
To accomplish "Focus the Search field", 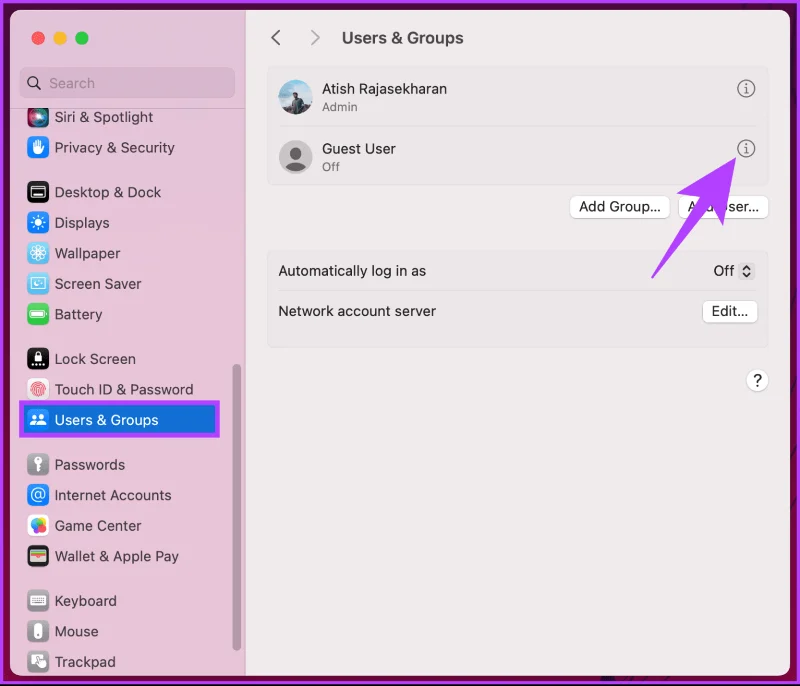I will [x=127, y=83].
